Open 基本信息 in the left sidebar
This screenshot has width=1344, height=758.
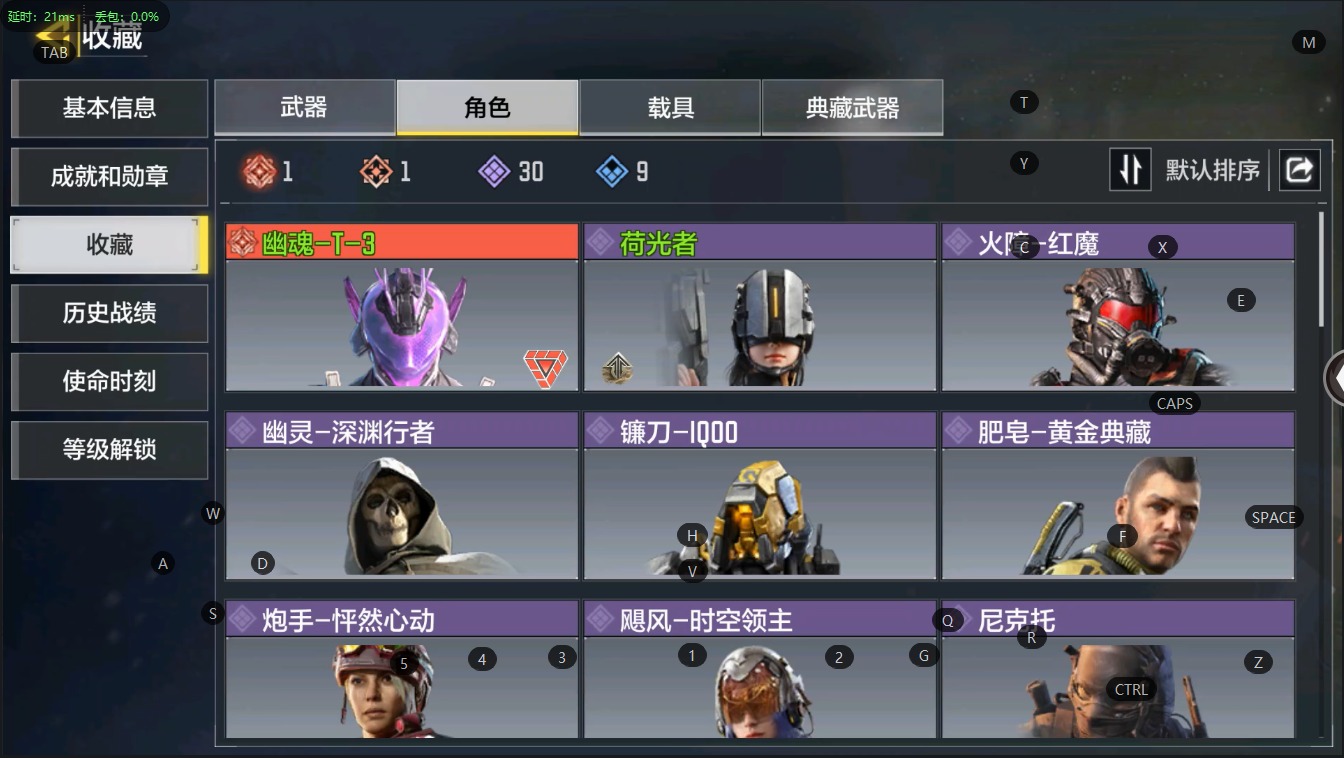[109, 108]
